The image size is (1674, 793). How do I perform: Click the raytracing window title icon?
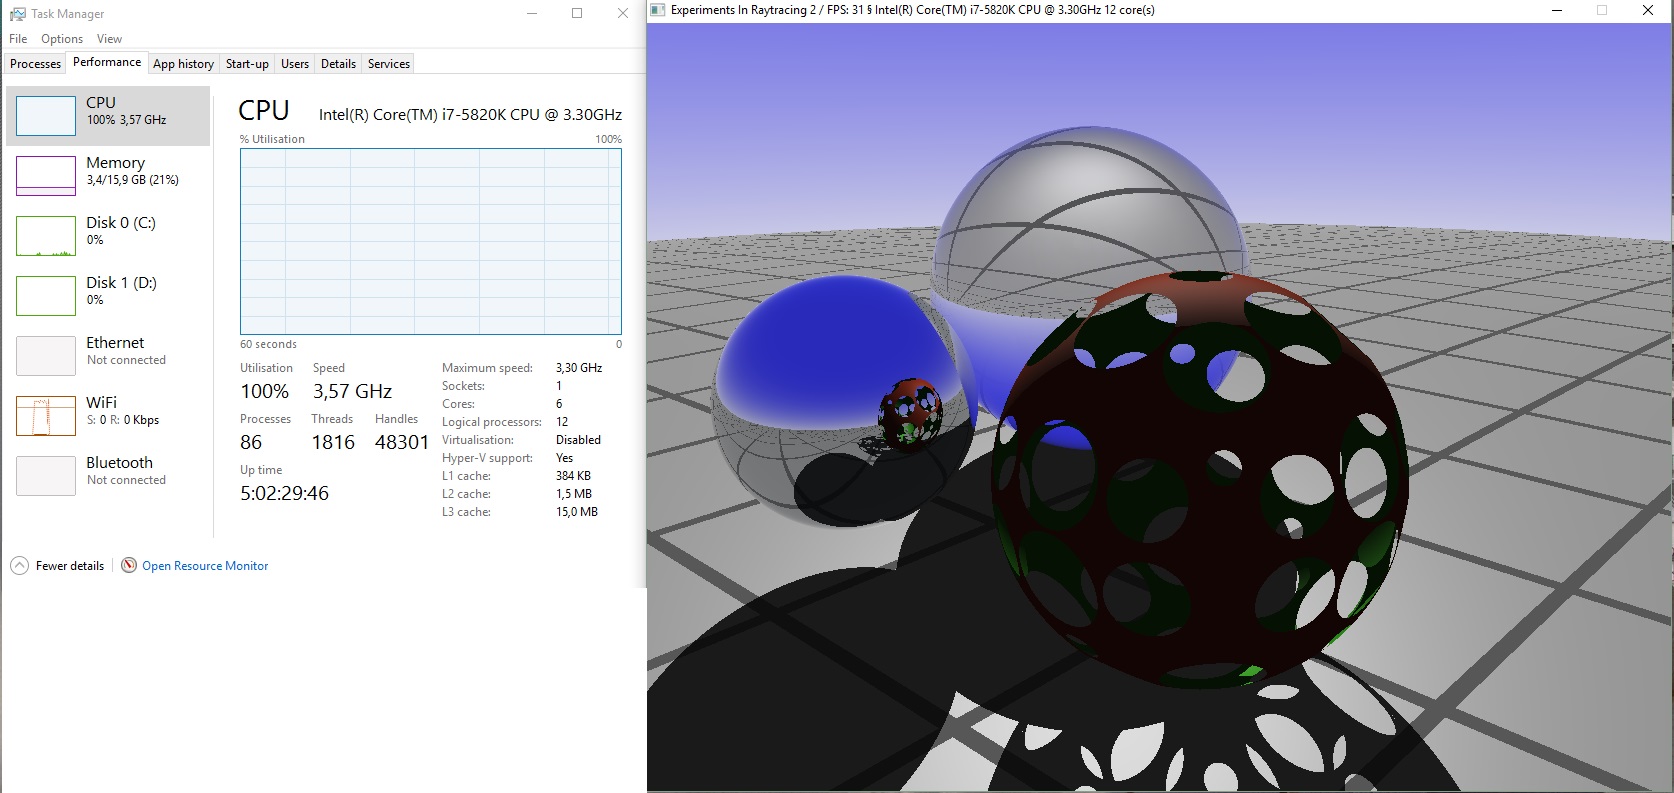[658, 10]
